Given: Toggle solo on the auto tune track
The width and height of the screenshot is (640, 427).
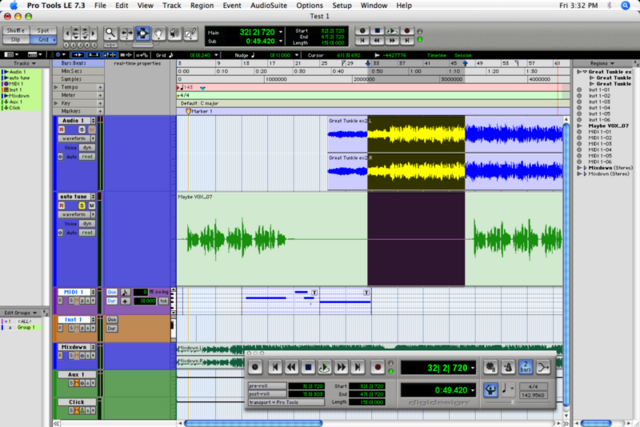Looking at the screenshot, I should (82, 205).
